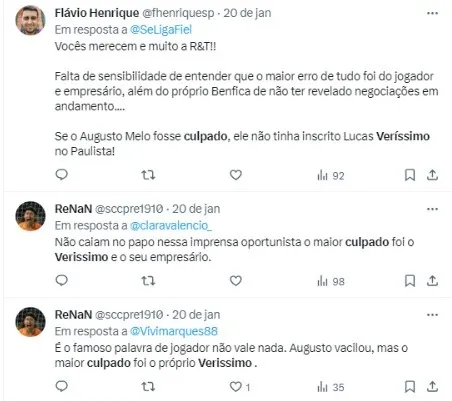Like the tweet that has 1 like
The width and height of the screenshot is (452, 401).
[236, 387]
